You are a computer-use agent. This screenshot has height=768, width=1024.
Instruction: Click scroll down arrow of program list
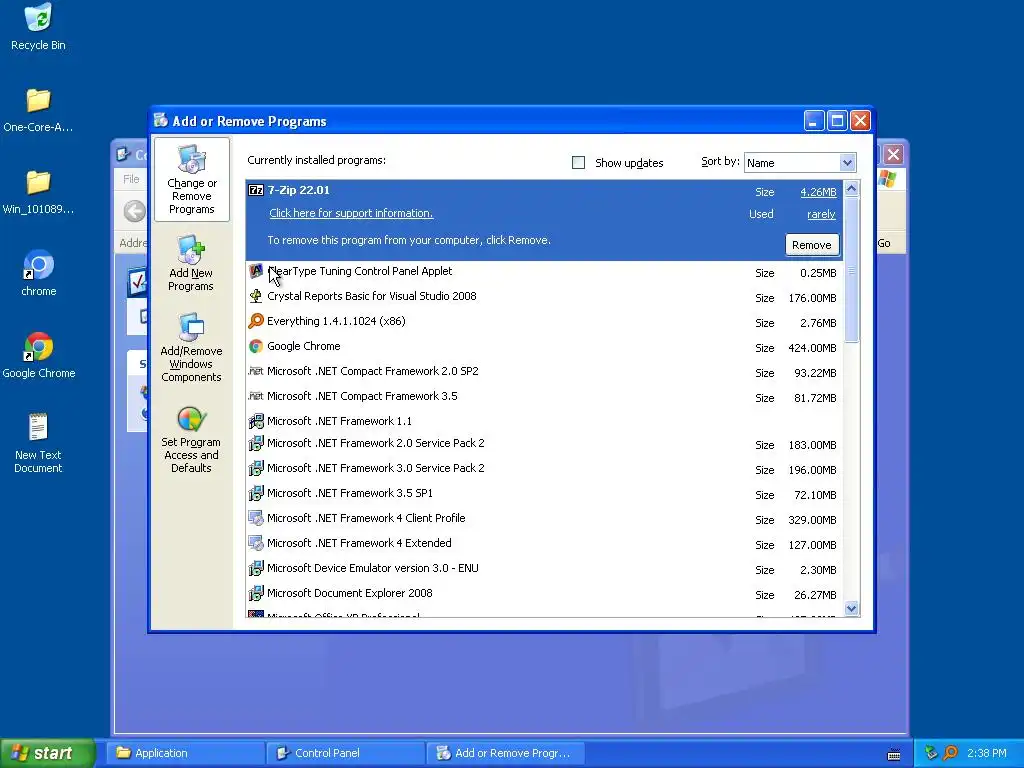(x=851, y=609)
